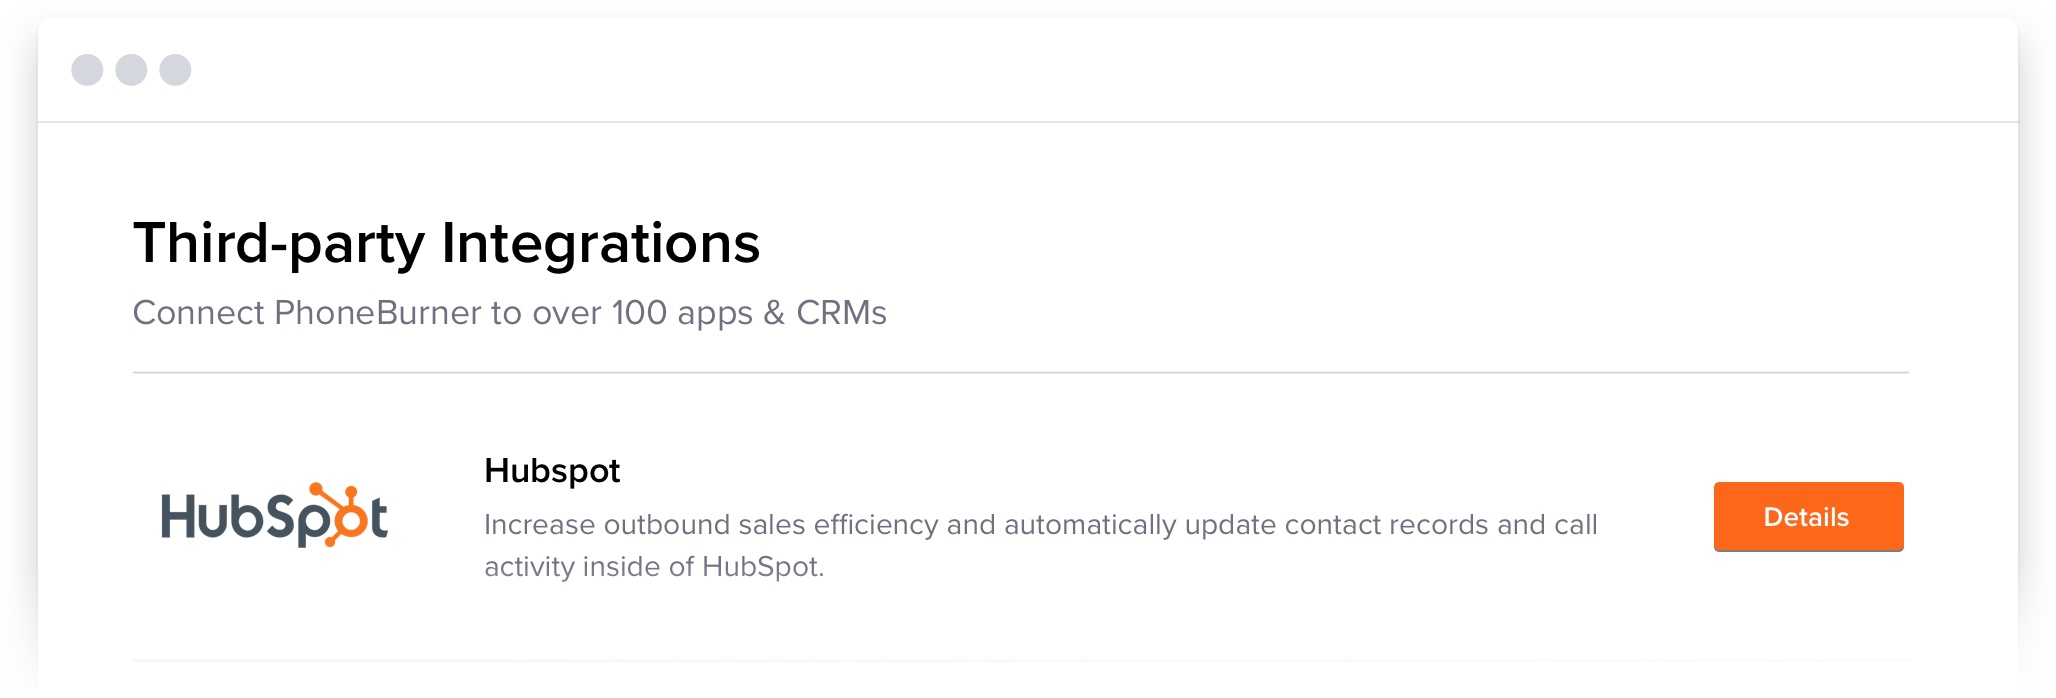
Task: Click the 'Integrations' word in heading
Action: point(601,244)
